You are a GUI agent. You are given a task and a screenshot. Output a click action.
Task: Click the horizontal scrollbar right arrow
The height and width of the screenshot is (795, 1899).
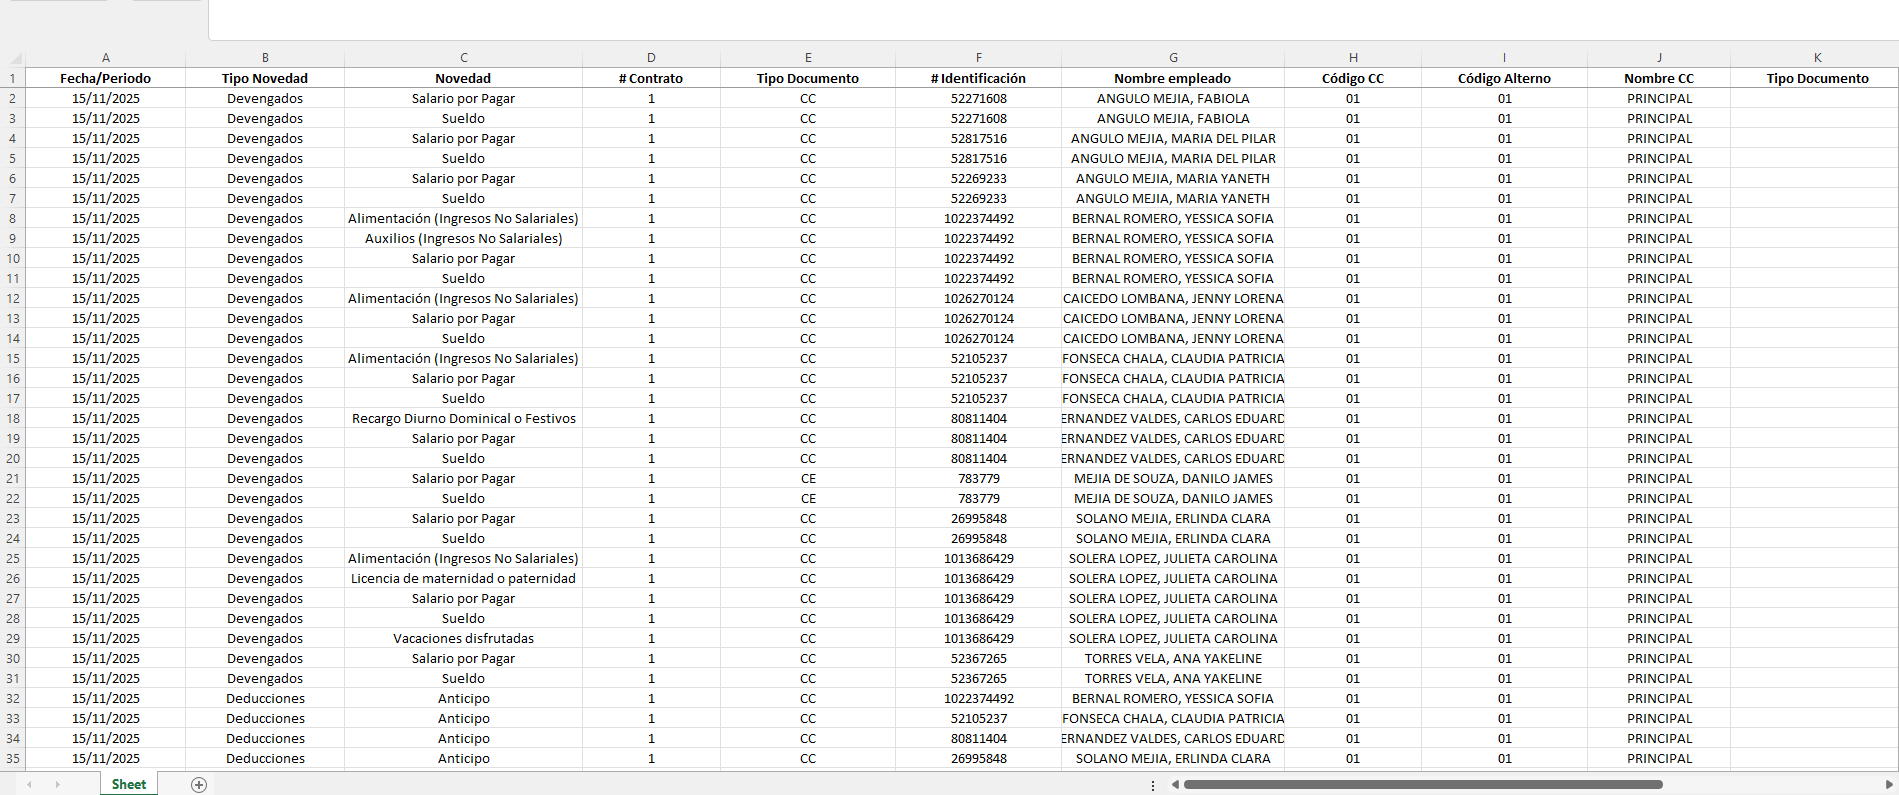pyautogui.click(x=1888, y=785)
